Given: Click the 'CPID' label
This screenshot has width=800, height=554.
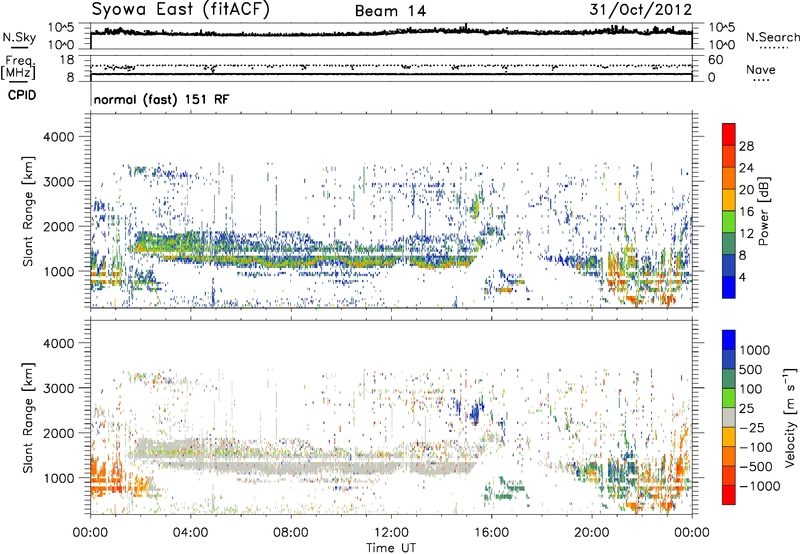Looking at the screenshot, I should tap(22, 95).
